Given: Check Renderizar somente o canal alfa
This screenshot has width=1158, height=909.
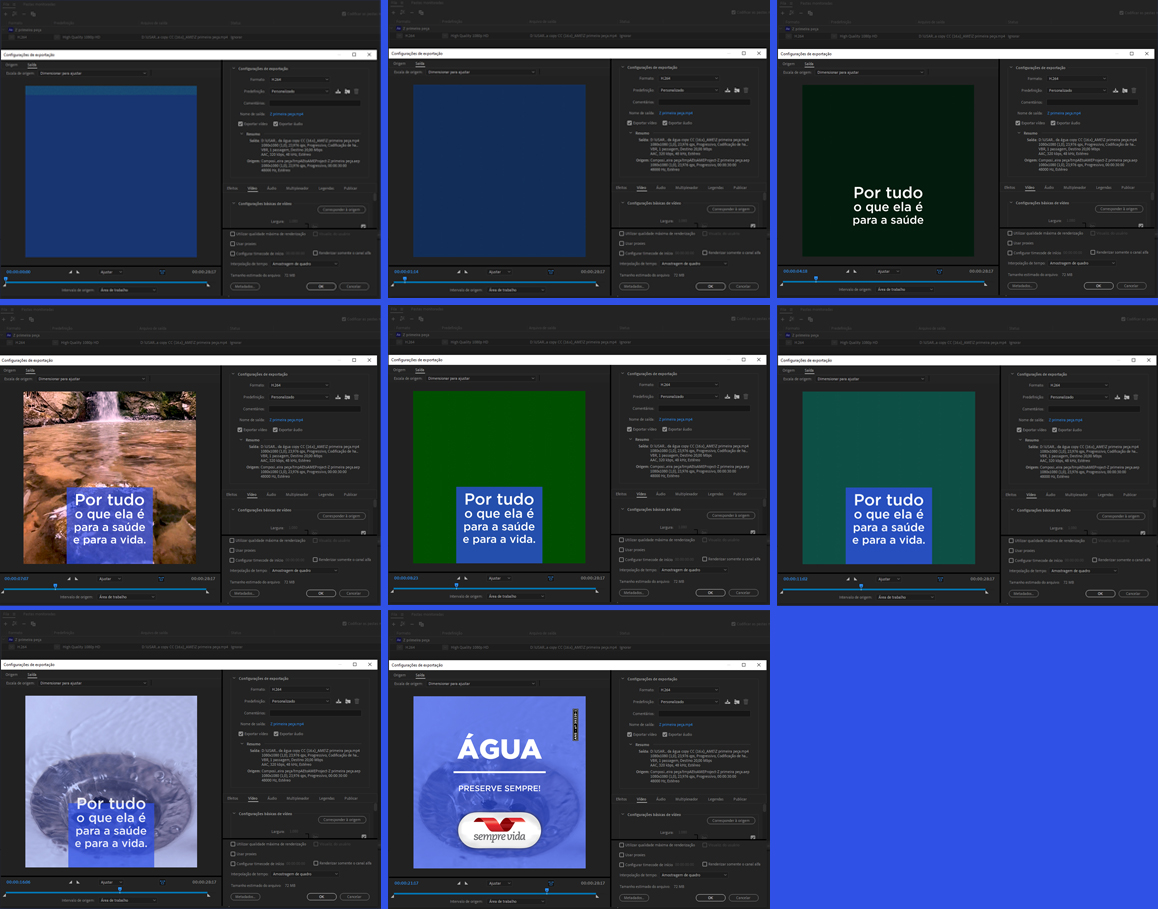Looking at the screenshot, I should pyautogui.click(x=315, y=252).
